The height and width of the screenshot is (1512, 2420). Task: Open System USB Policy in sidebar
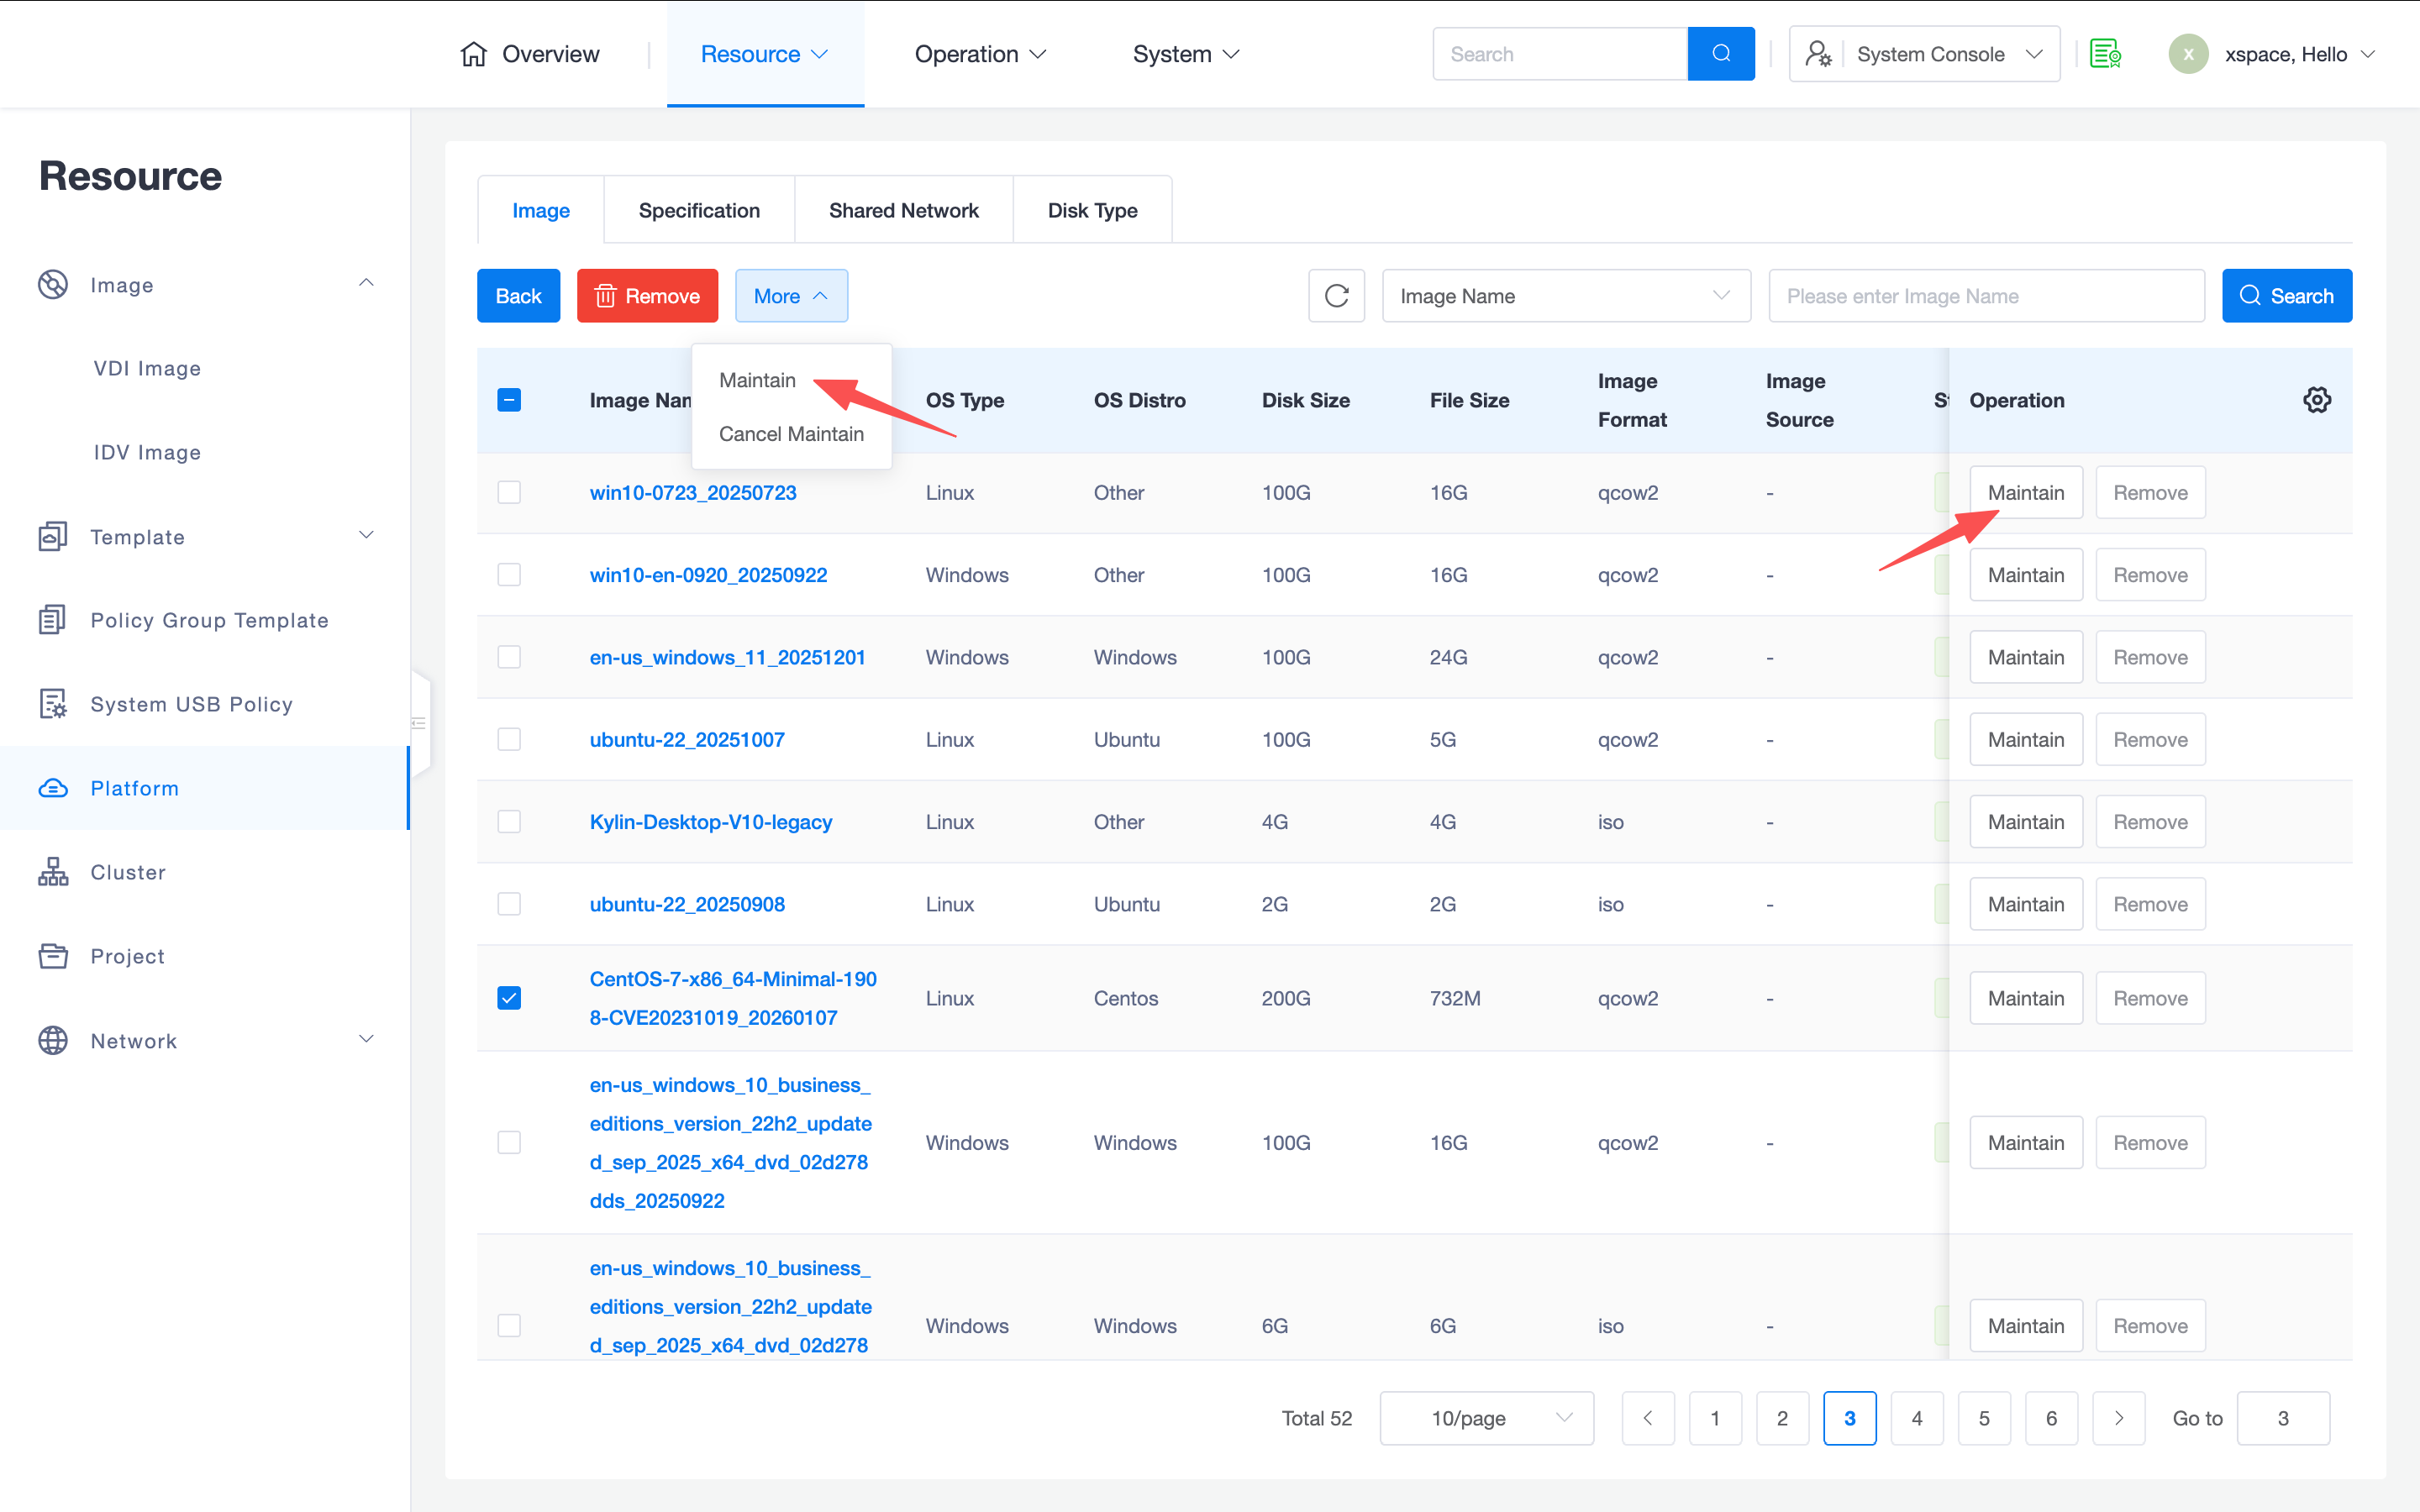click(x=191, y=704)
